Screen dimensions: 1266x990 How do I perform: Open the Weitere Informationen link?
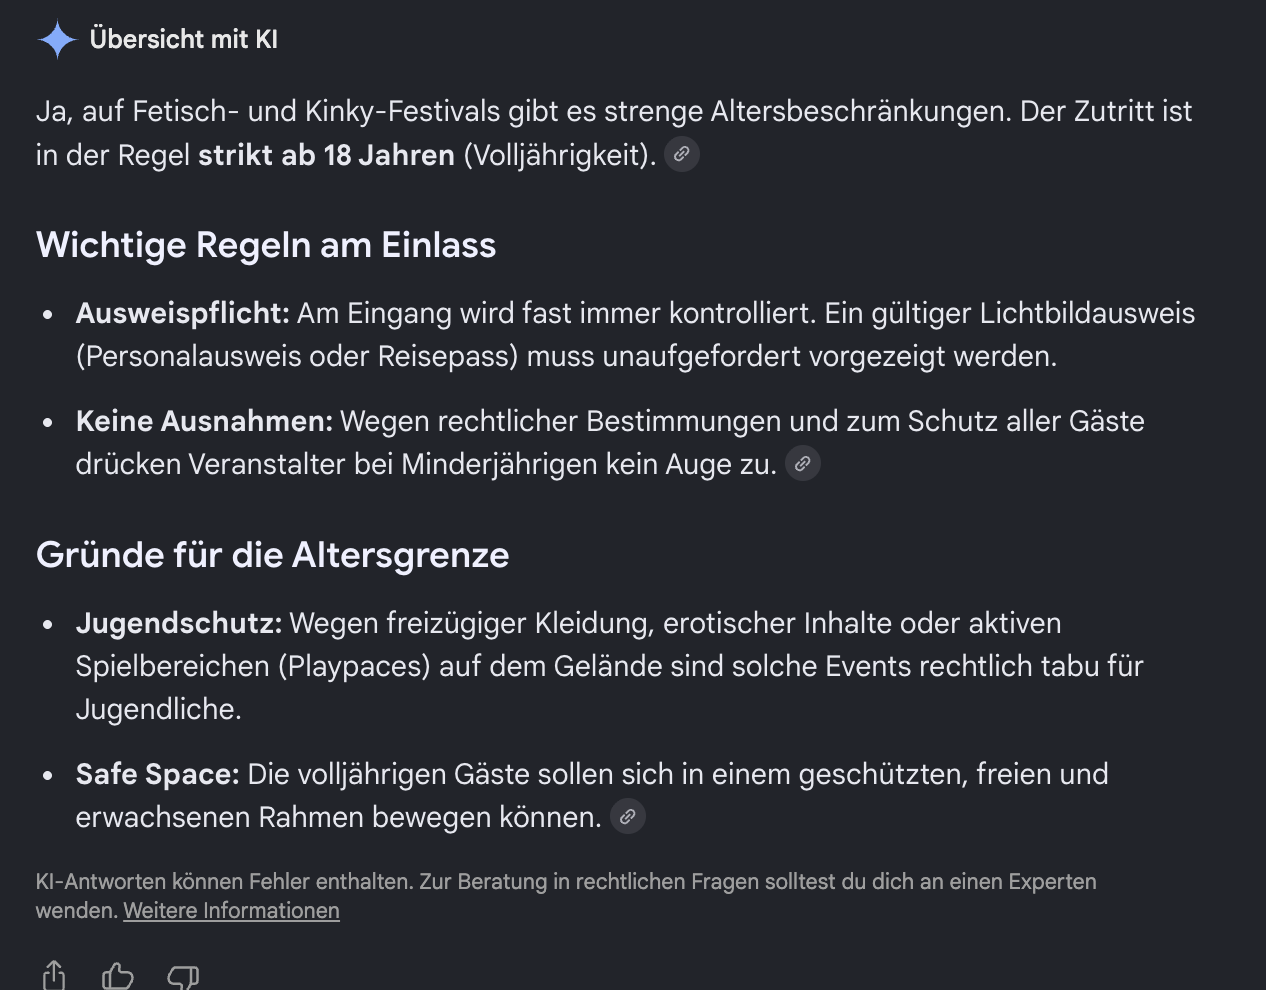[x=232, y=911]
